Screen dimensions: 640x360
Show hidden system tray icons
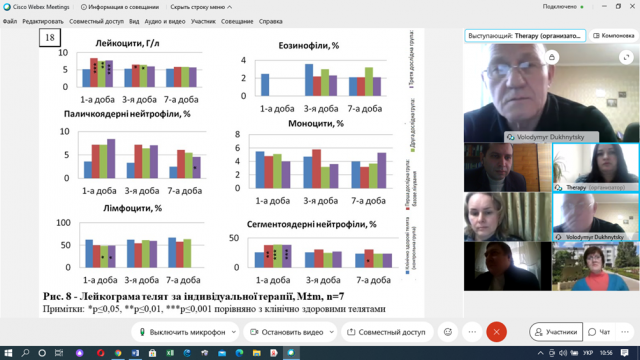coord(540,353)
